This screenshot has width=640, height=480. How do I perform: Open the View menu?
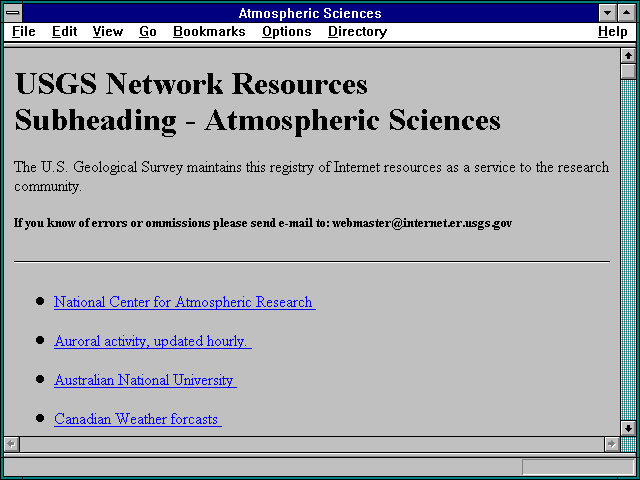coord(108,31)
